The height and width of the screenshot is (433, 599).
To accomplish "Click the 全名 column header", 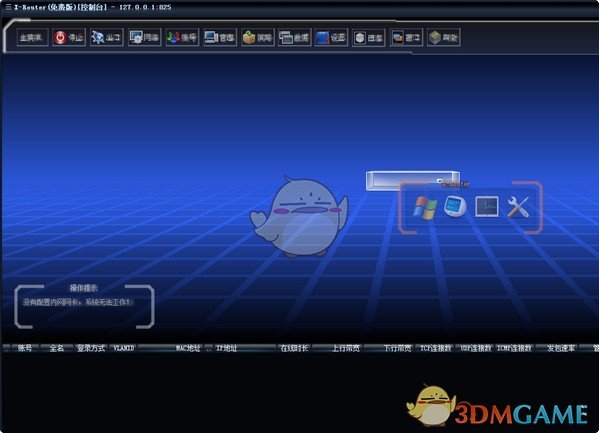I will [x=57, y=348].
